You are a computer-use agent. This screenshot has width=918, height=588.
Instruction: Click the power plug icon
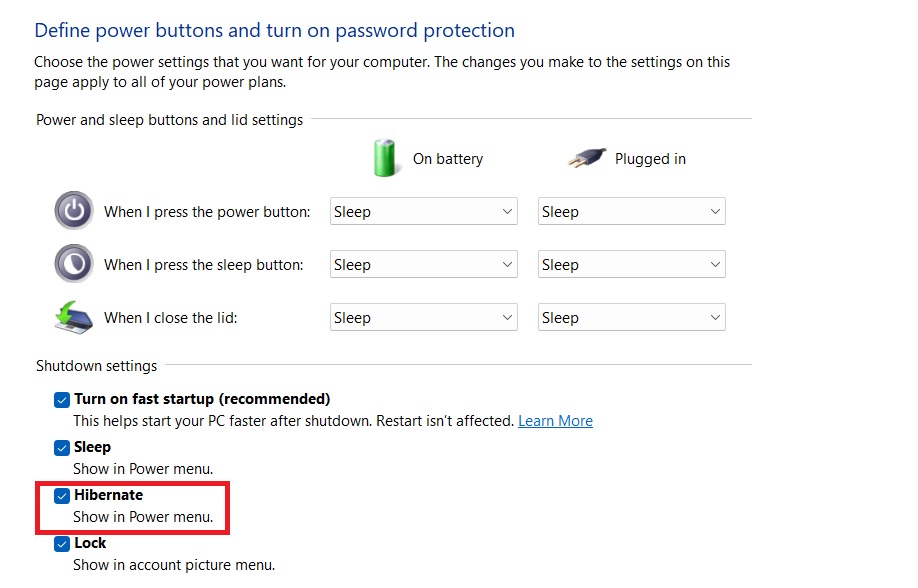click(586, 157)
